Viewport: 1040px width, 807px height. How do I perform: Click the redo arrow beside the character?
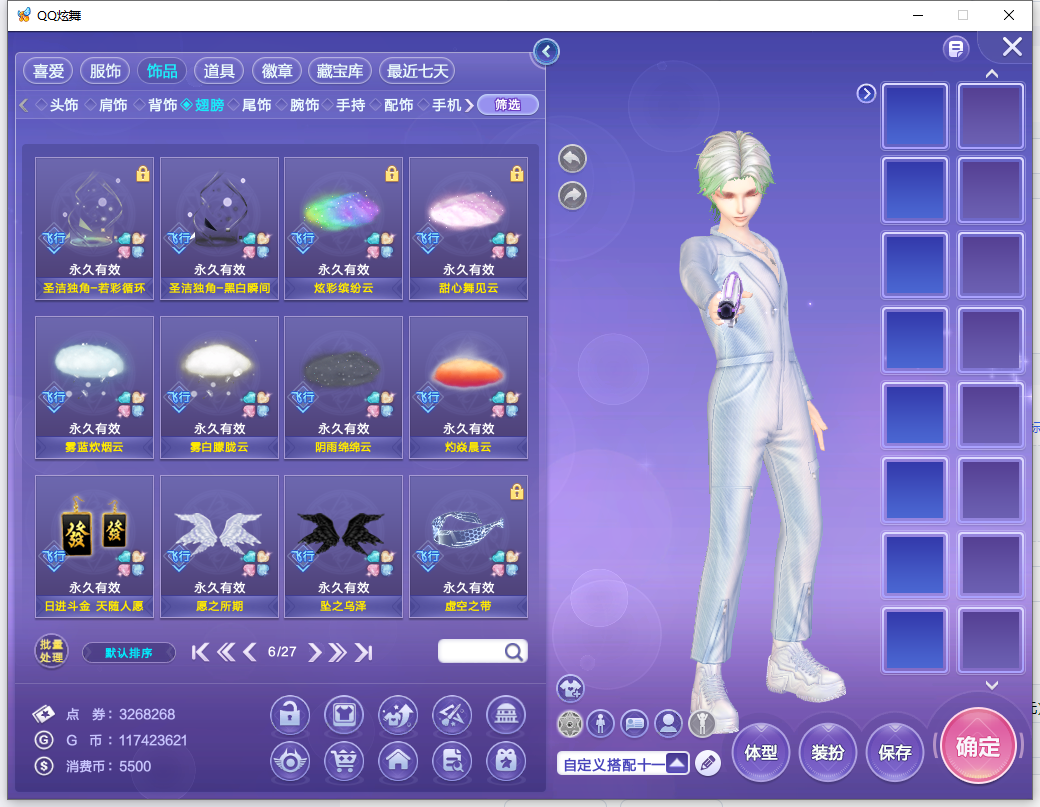tap(572, 196)
